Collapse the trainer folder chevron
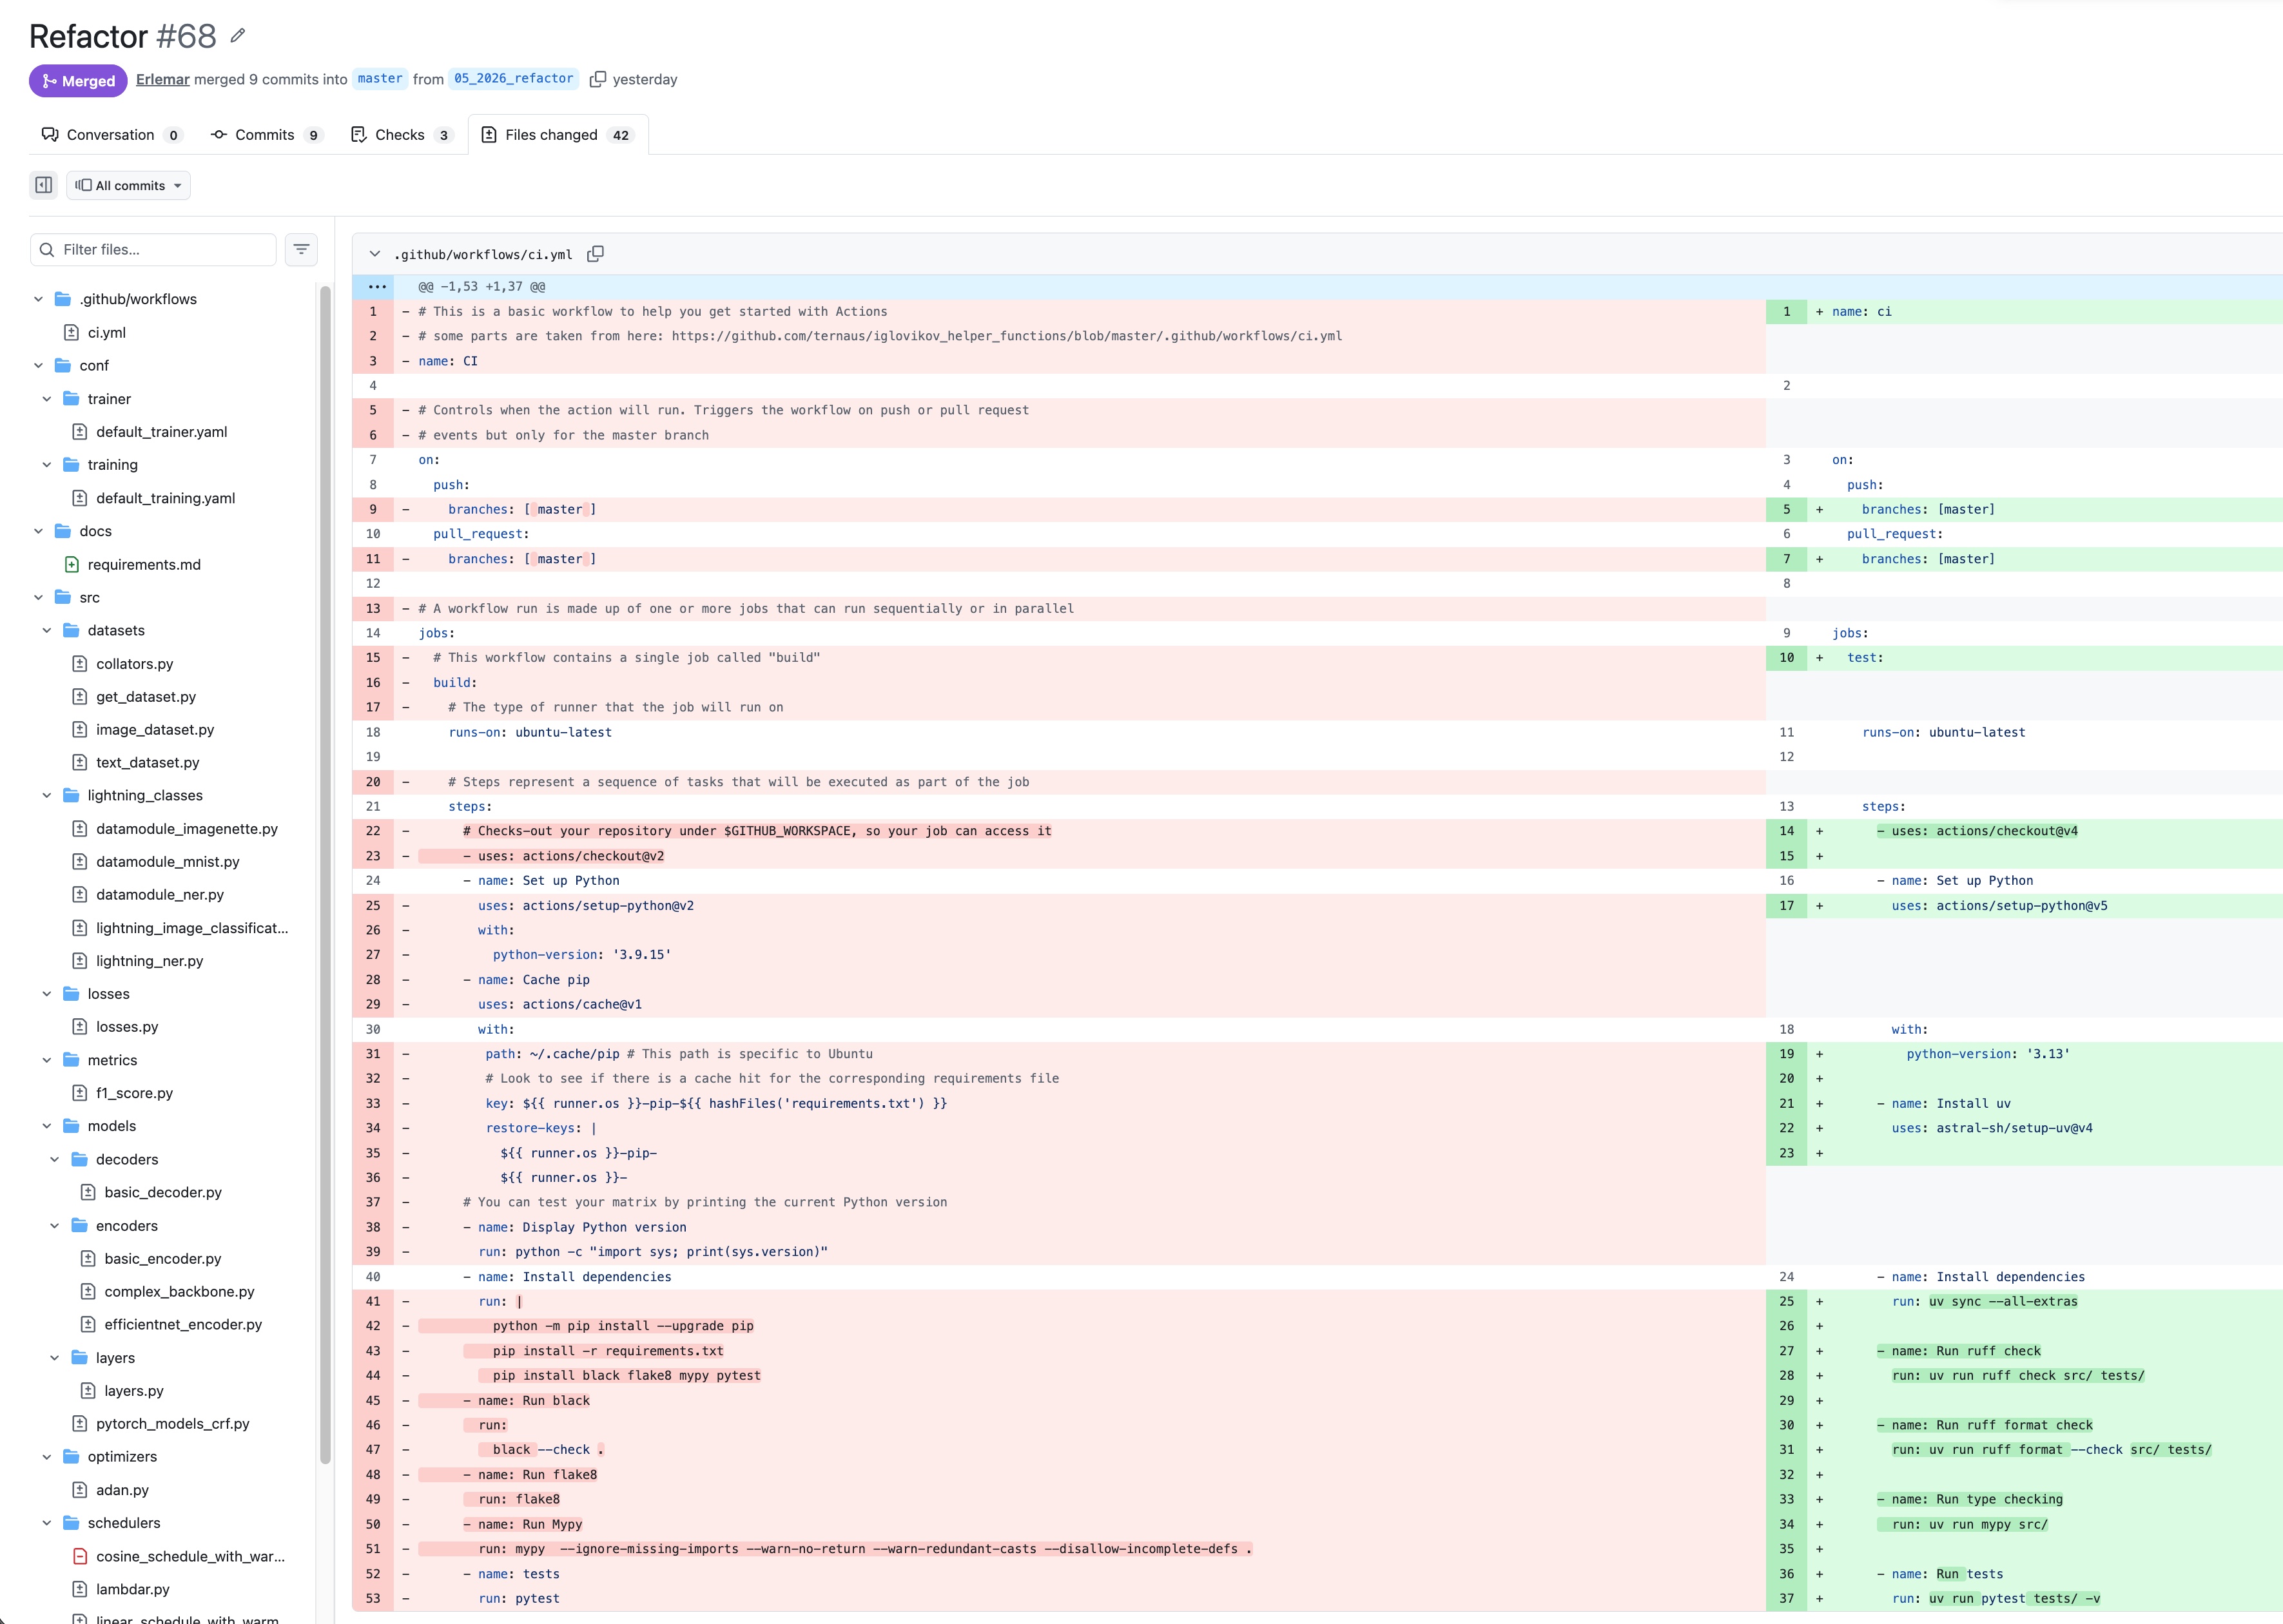The width and height of the screenshot is (2283, 1624). click(x=46, y=399)
